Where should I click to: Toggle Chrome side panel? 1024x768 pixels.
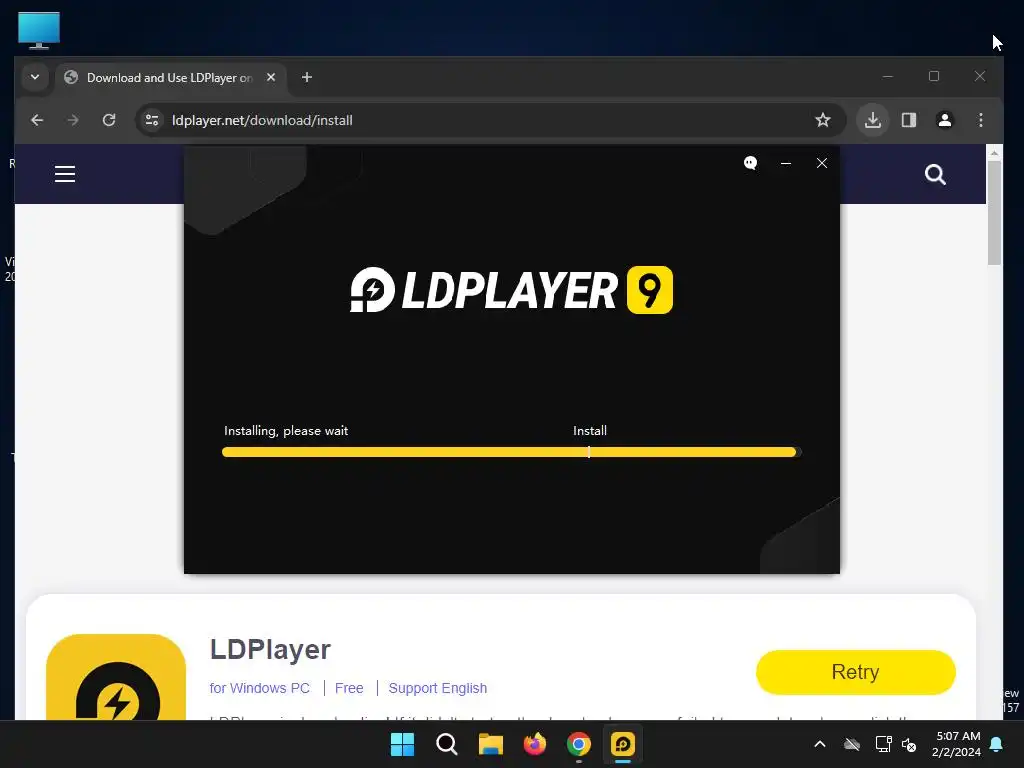click(909, 120)
